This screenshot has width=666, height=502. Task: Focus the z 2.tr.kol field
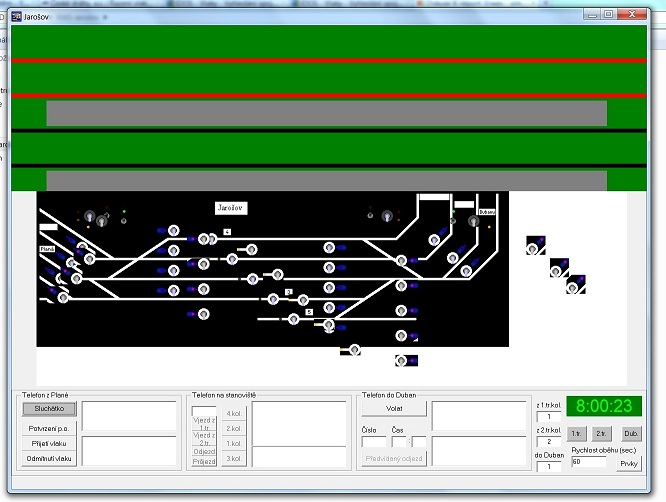[x=549, y=442]
